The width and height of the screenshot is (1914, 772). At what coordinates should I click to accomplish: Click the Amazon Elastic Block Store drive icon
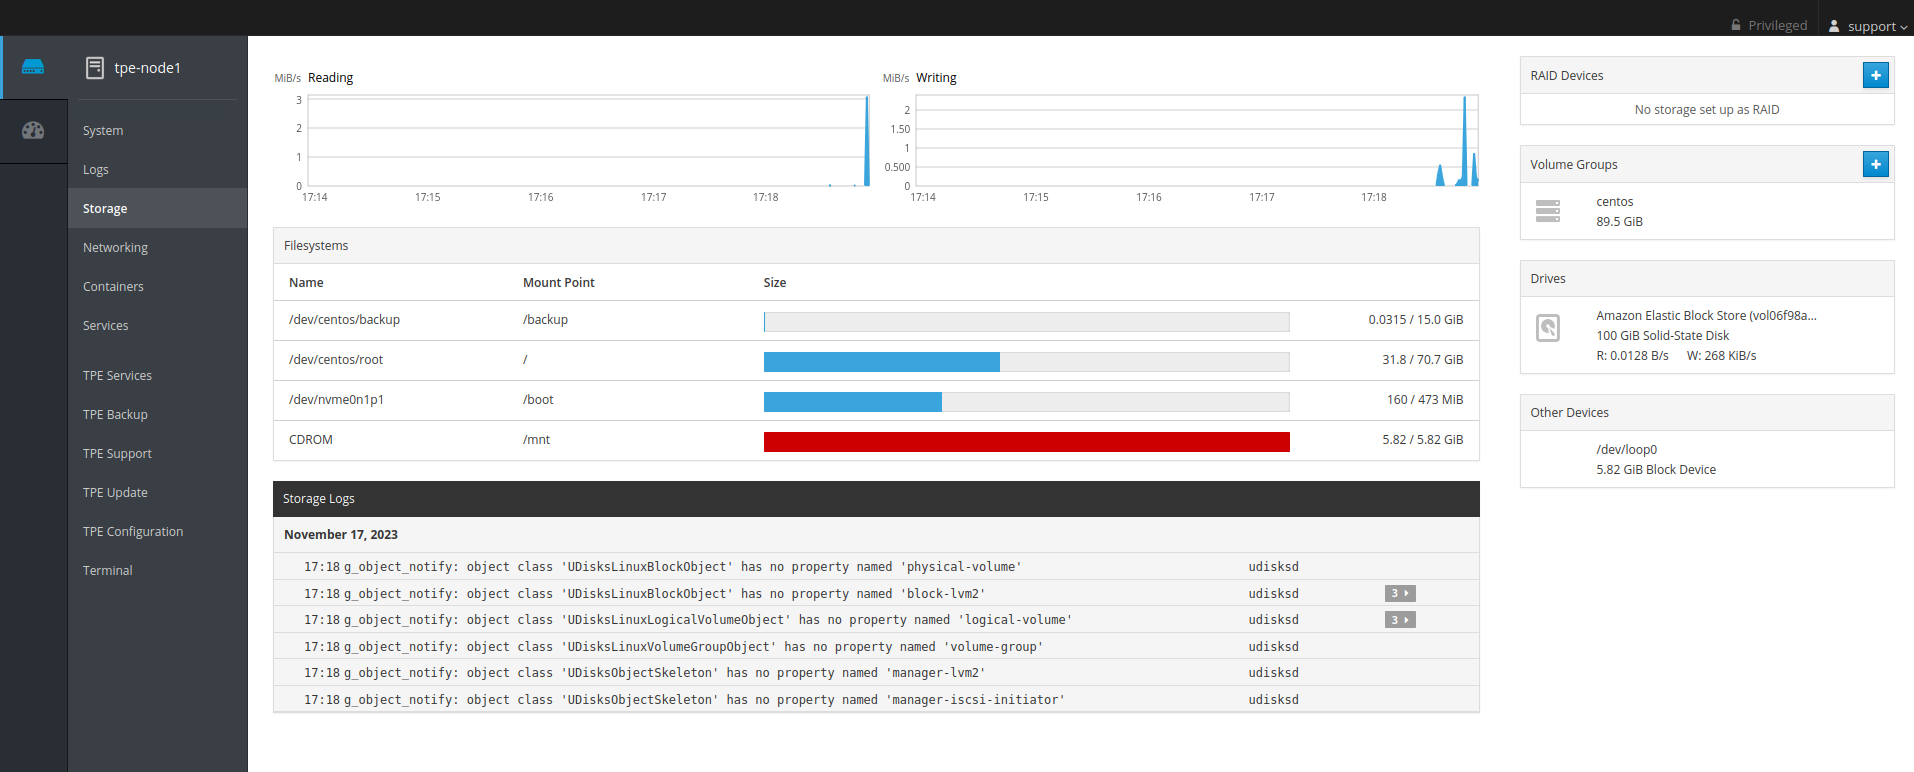point(1547,328)
